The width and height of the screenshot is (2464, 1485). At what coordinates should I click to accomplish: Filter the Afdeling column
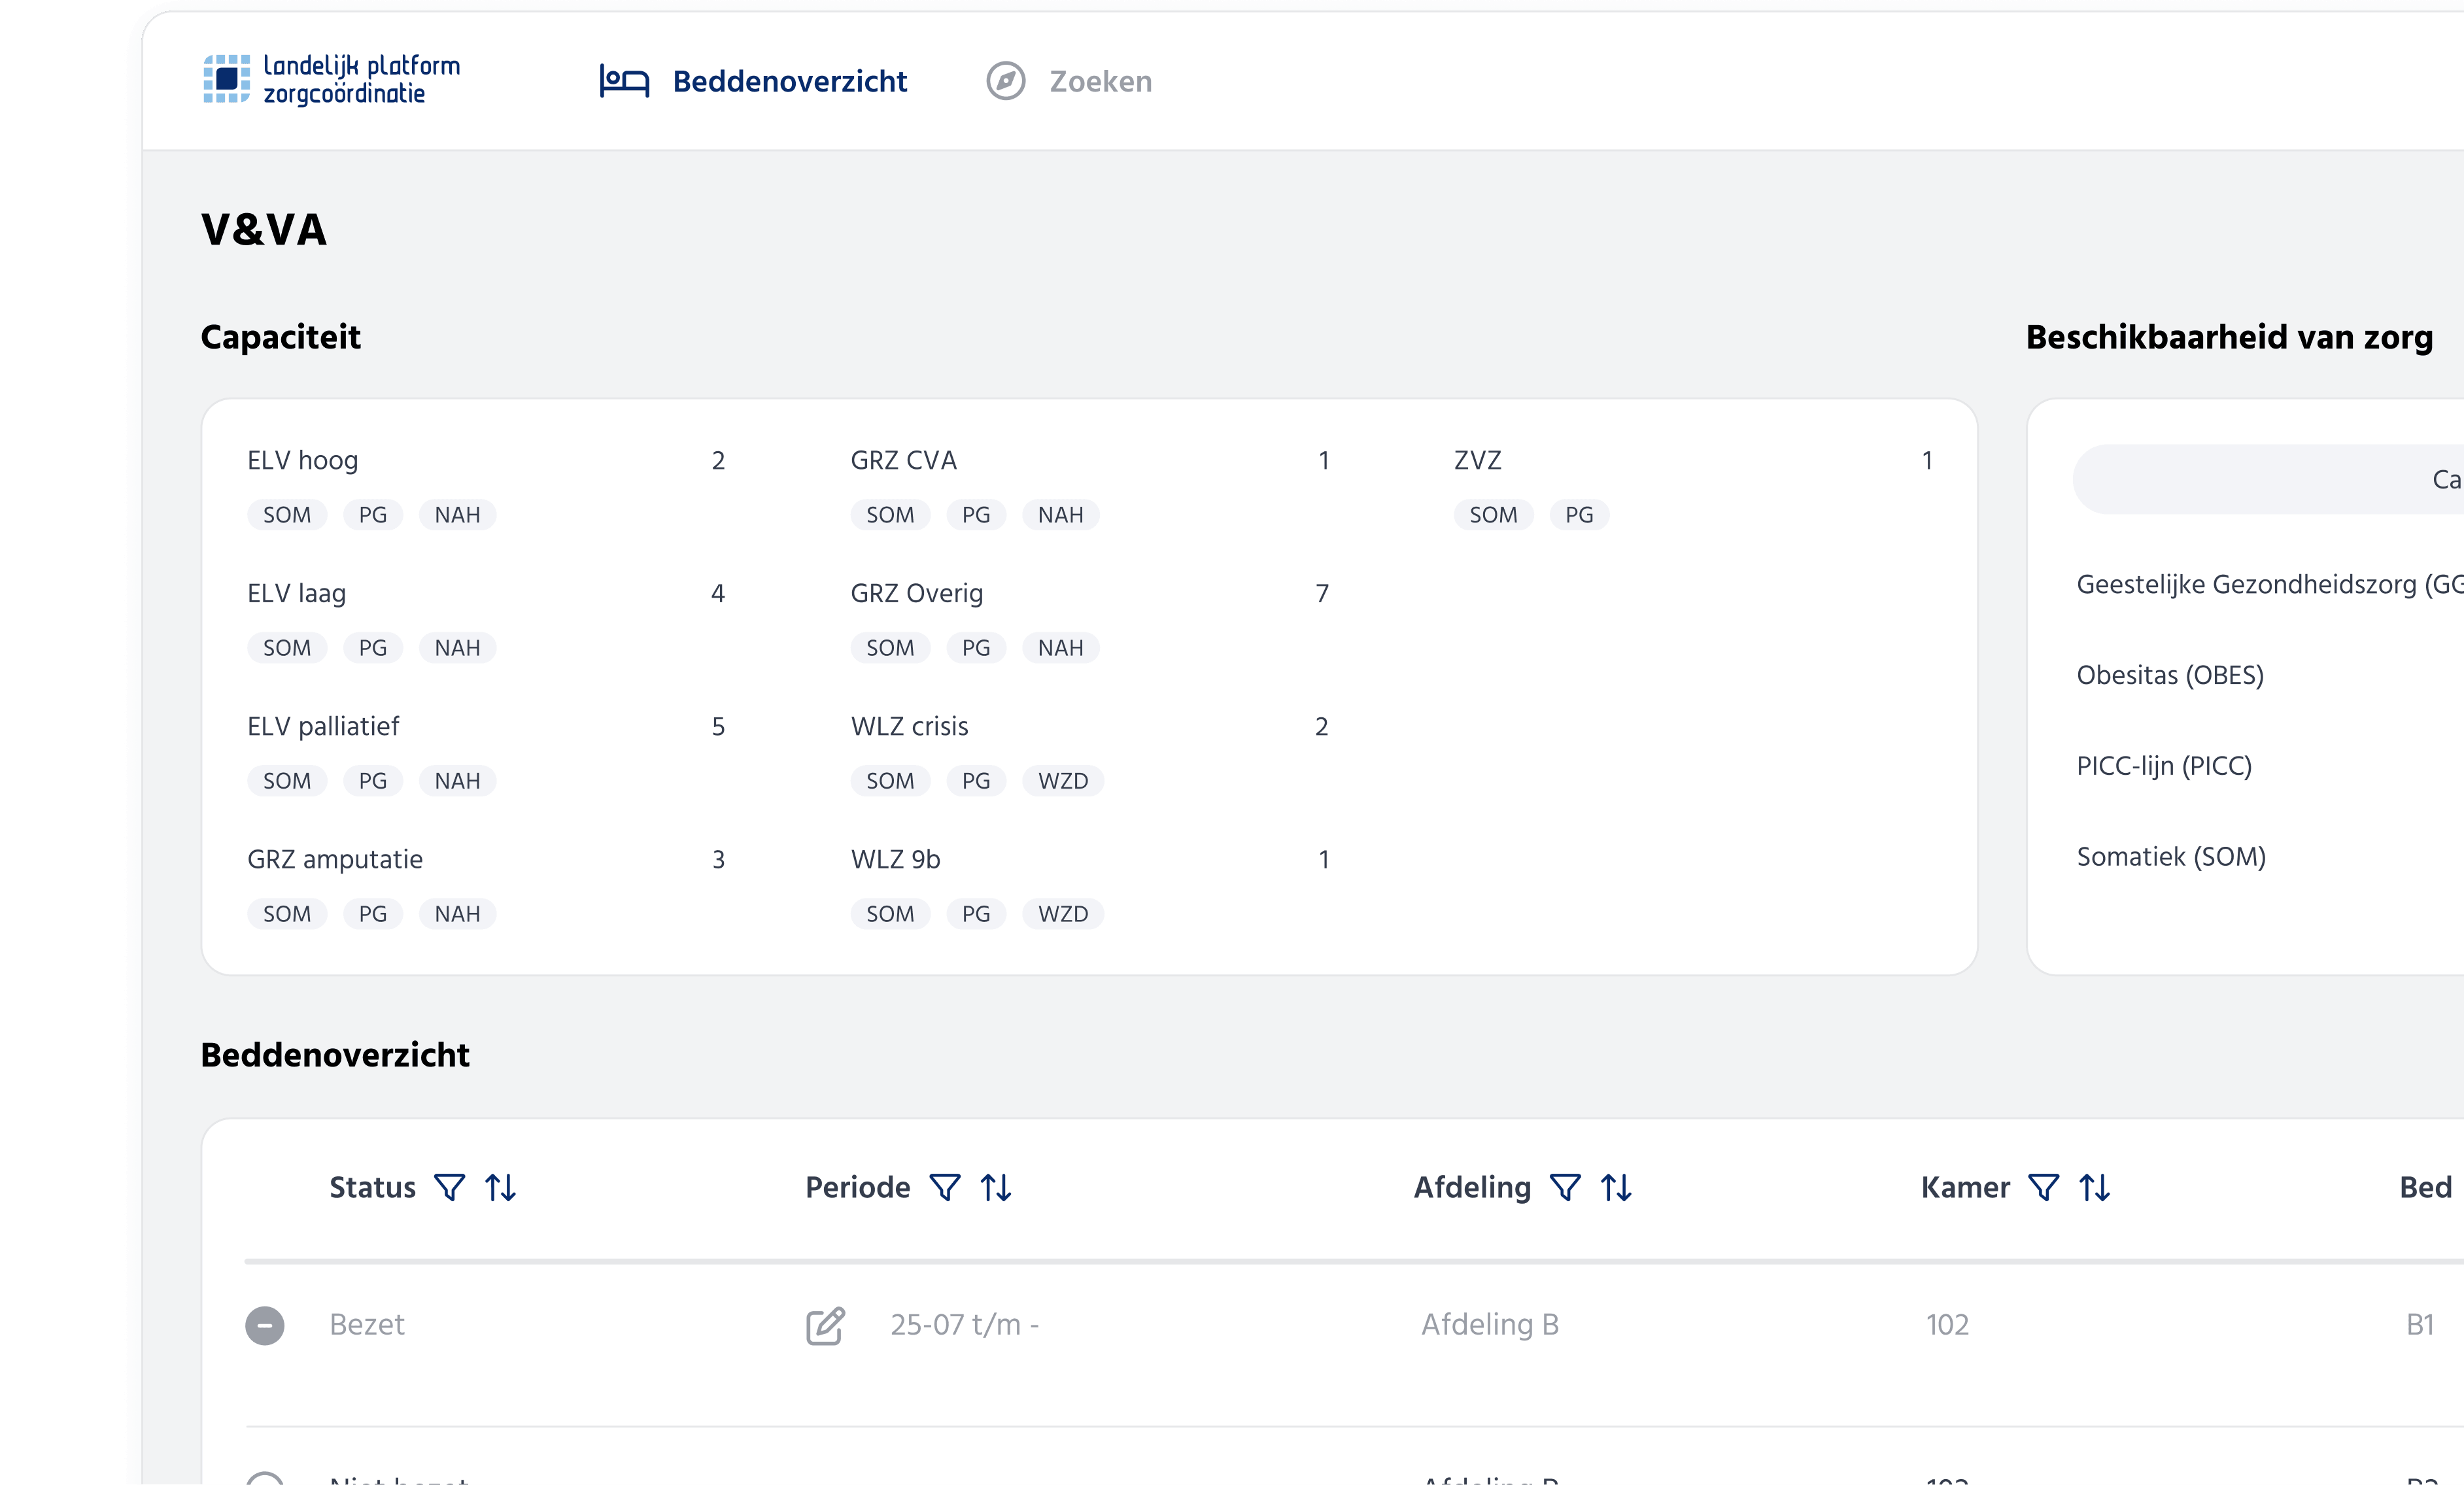coord(1565,1187)
